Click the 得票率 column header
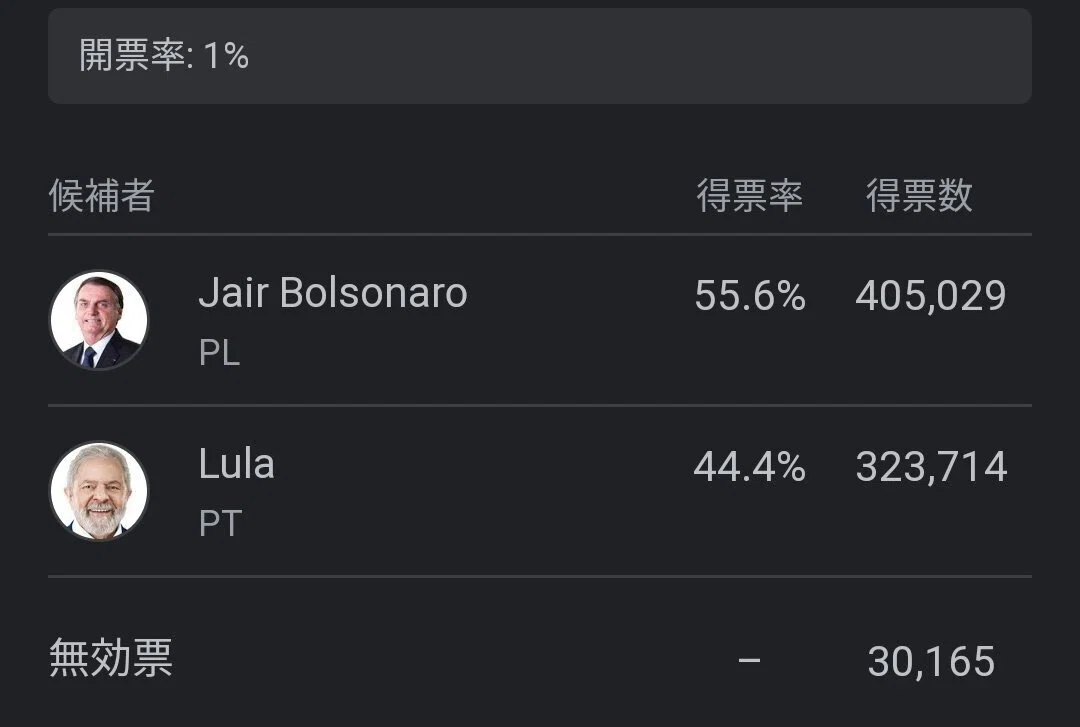The width and height of the screenshot is (1080, 727). [x=749, y=196]
